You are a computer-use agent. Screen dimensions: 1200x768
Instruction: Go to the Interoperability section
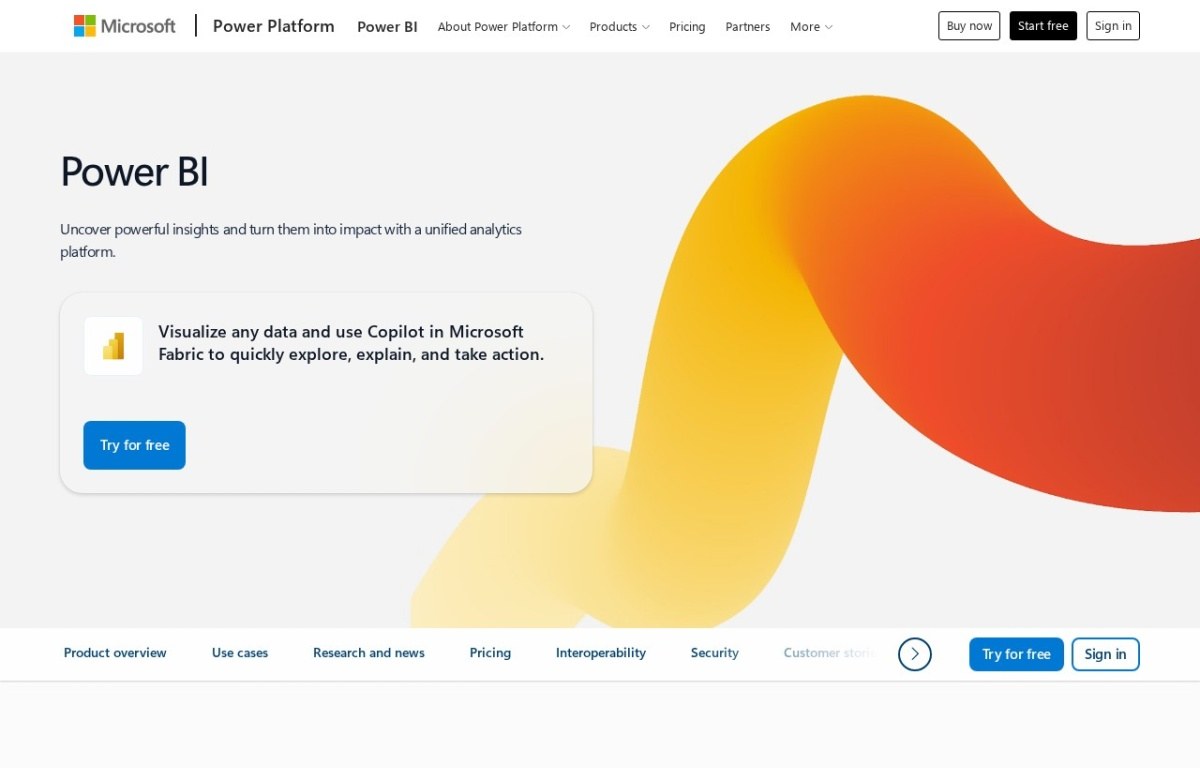point(601,653)
